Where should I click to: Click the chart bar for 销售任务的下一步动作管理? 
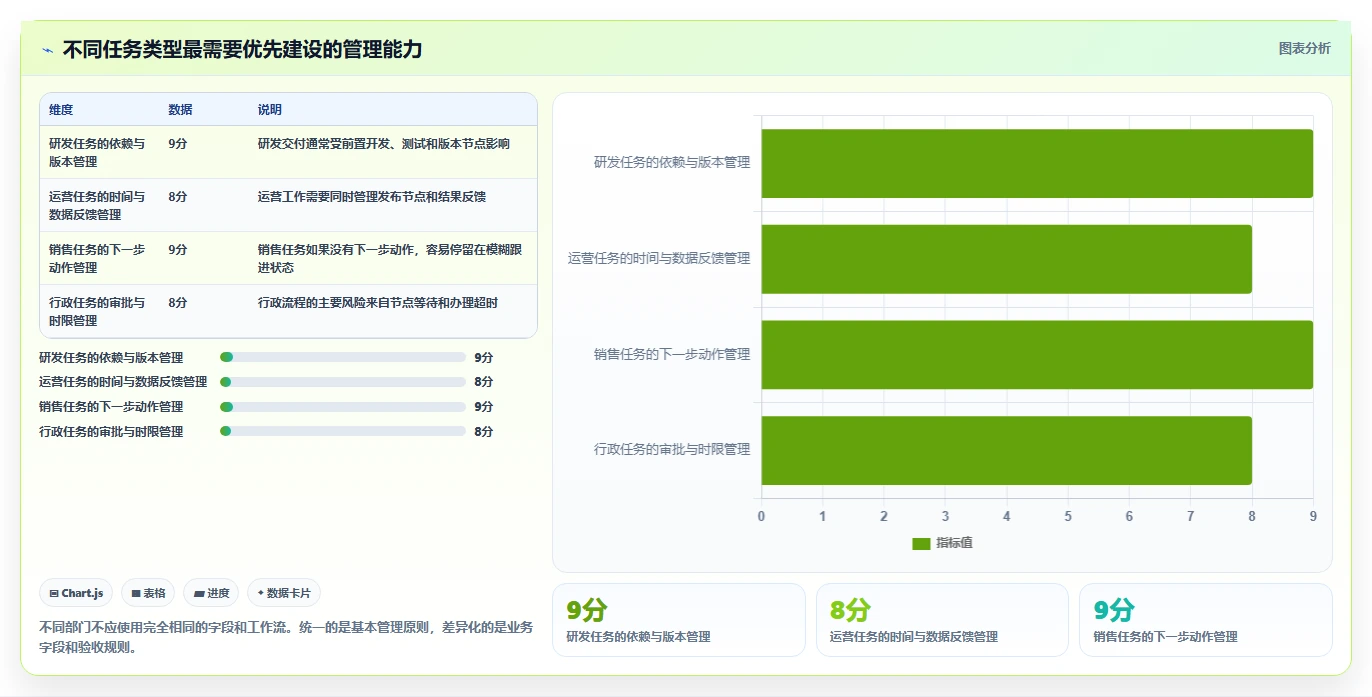pos(1037,354)
